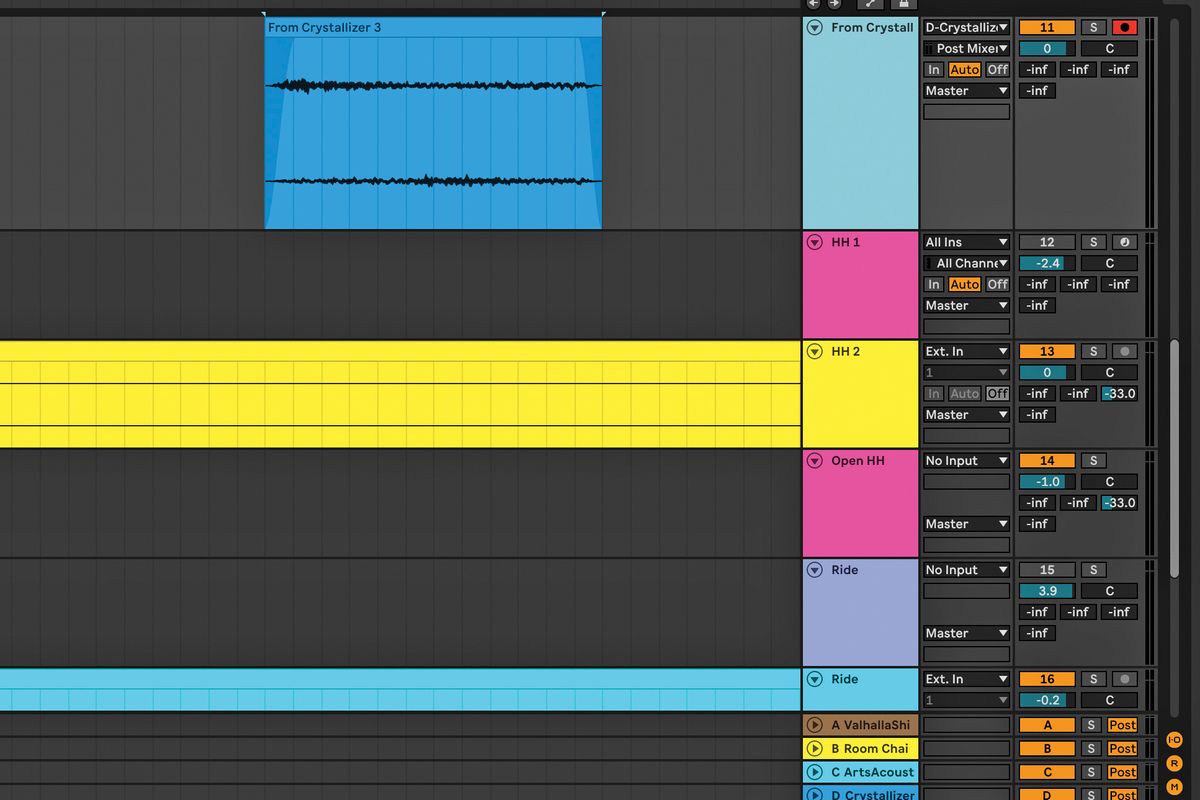The width and height of the screenshot is (1200, 800).
Task: Toggle the M mixer section circle icon
Action: click(x=1174, y=786)
